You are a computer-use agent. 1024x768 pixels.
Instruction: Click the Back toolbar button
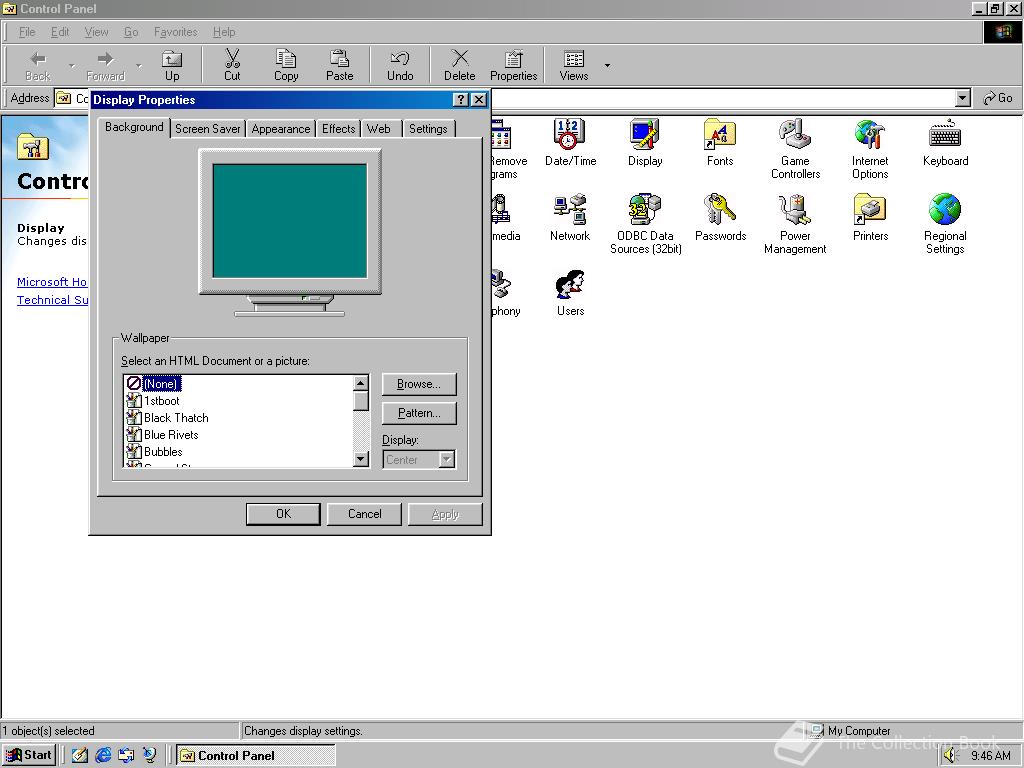(38, 65)
